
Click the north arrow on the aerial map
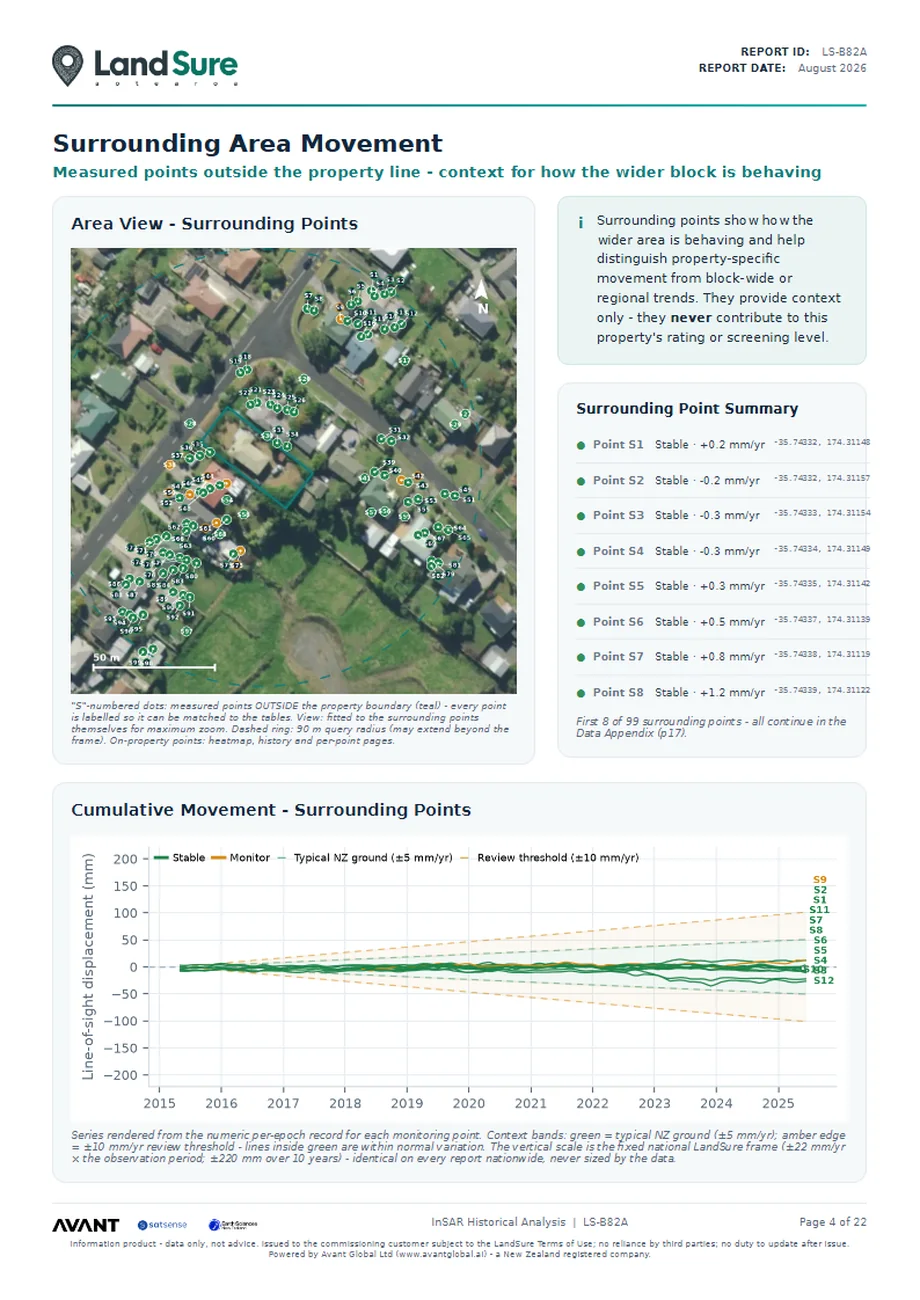[x=482, y=296]
